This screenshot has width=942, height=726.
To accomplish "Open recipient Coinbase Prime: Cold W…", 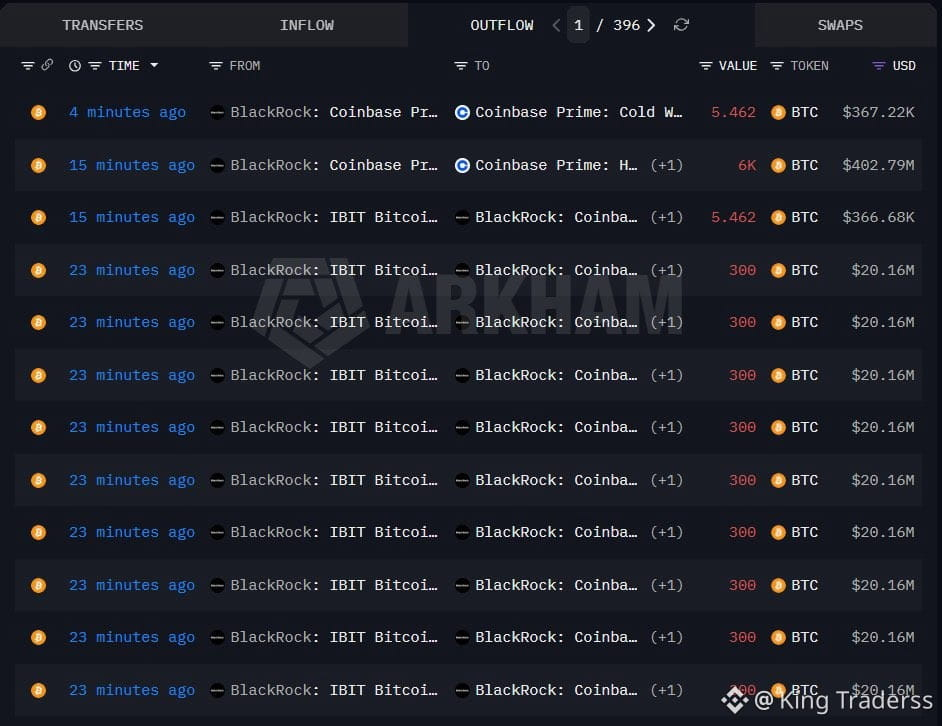I will 579,112.
